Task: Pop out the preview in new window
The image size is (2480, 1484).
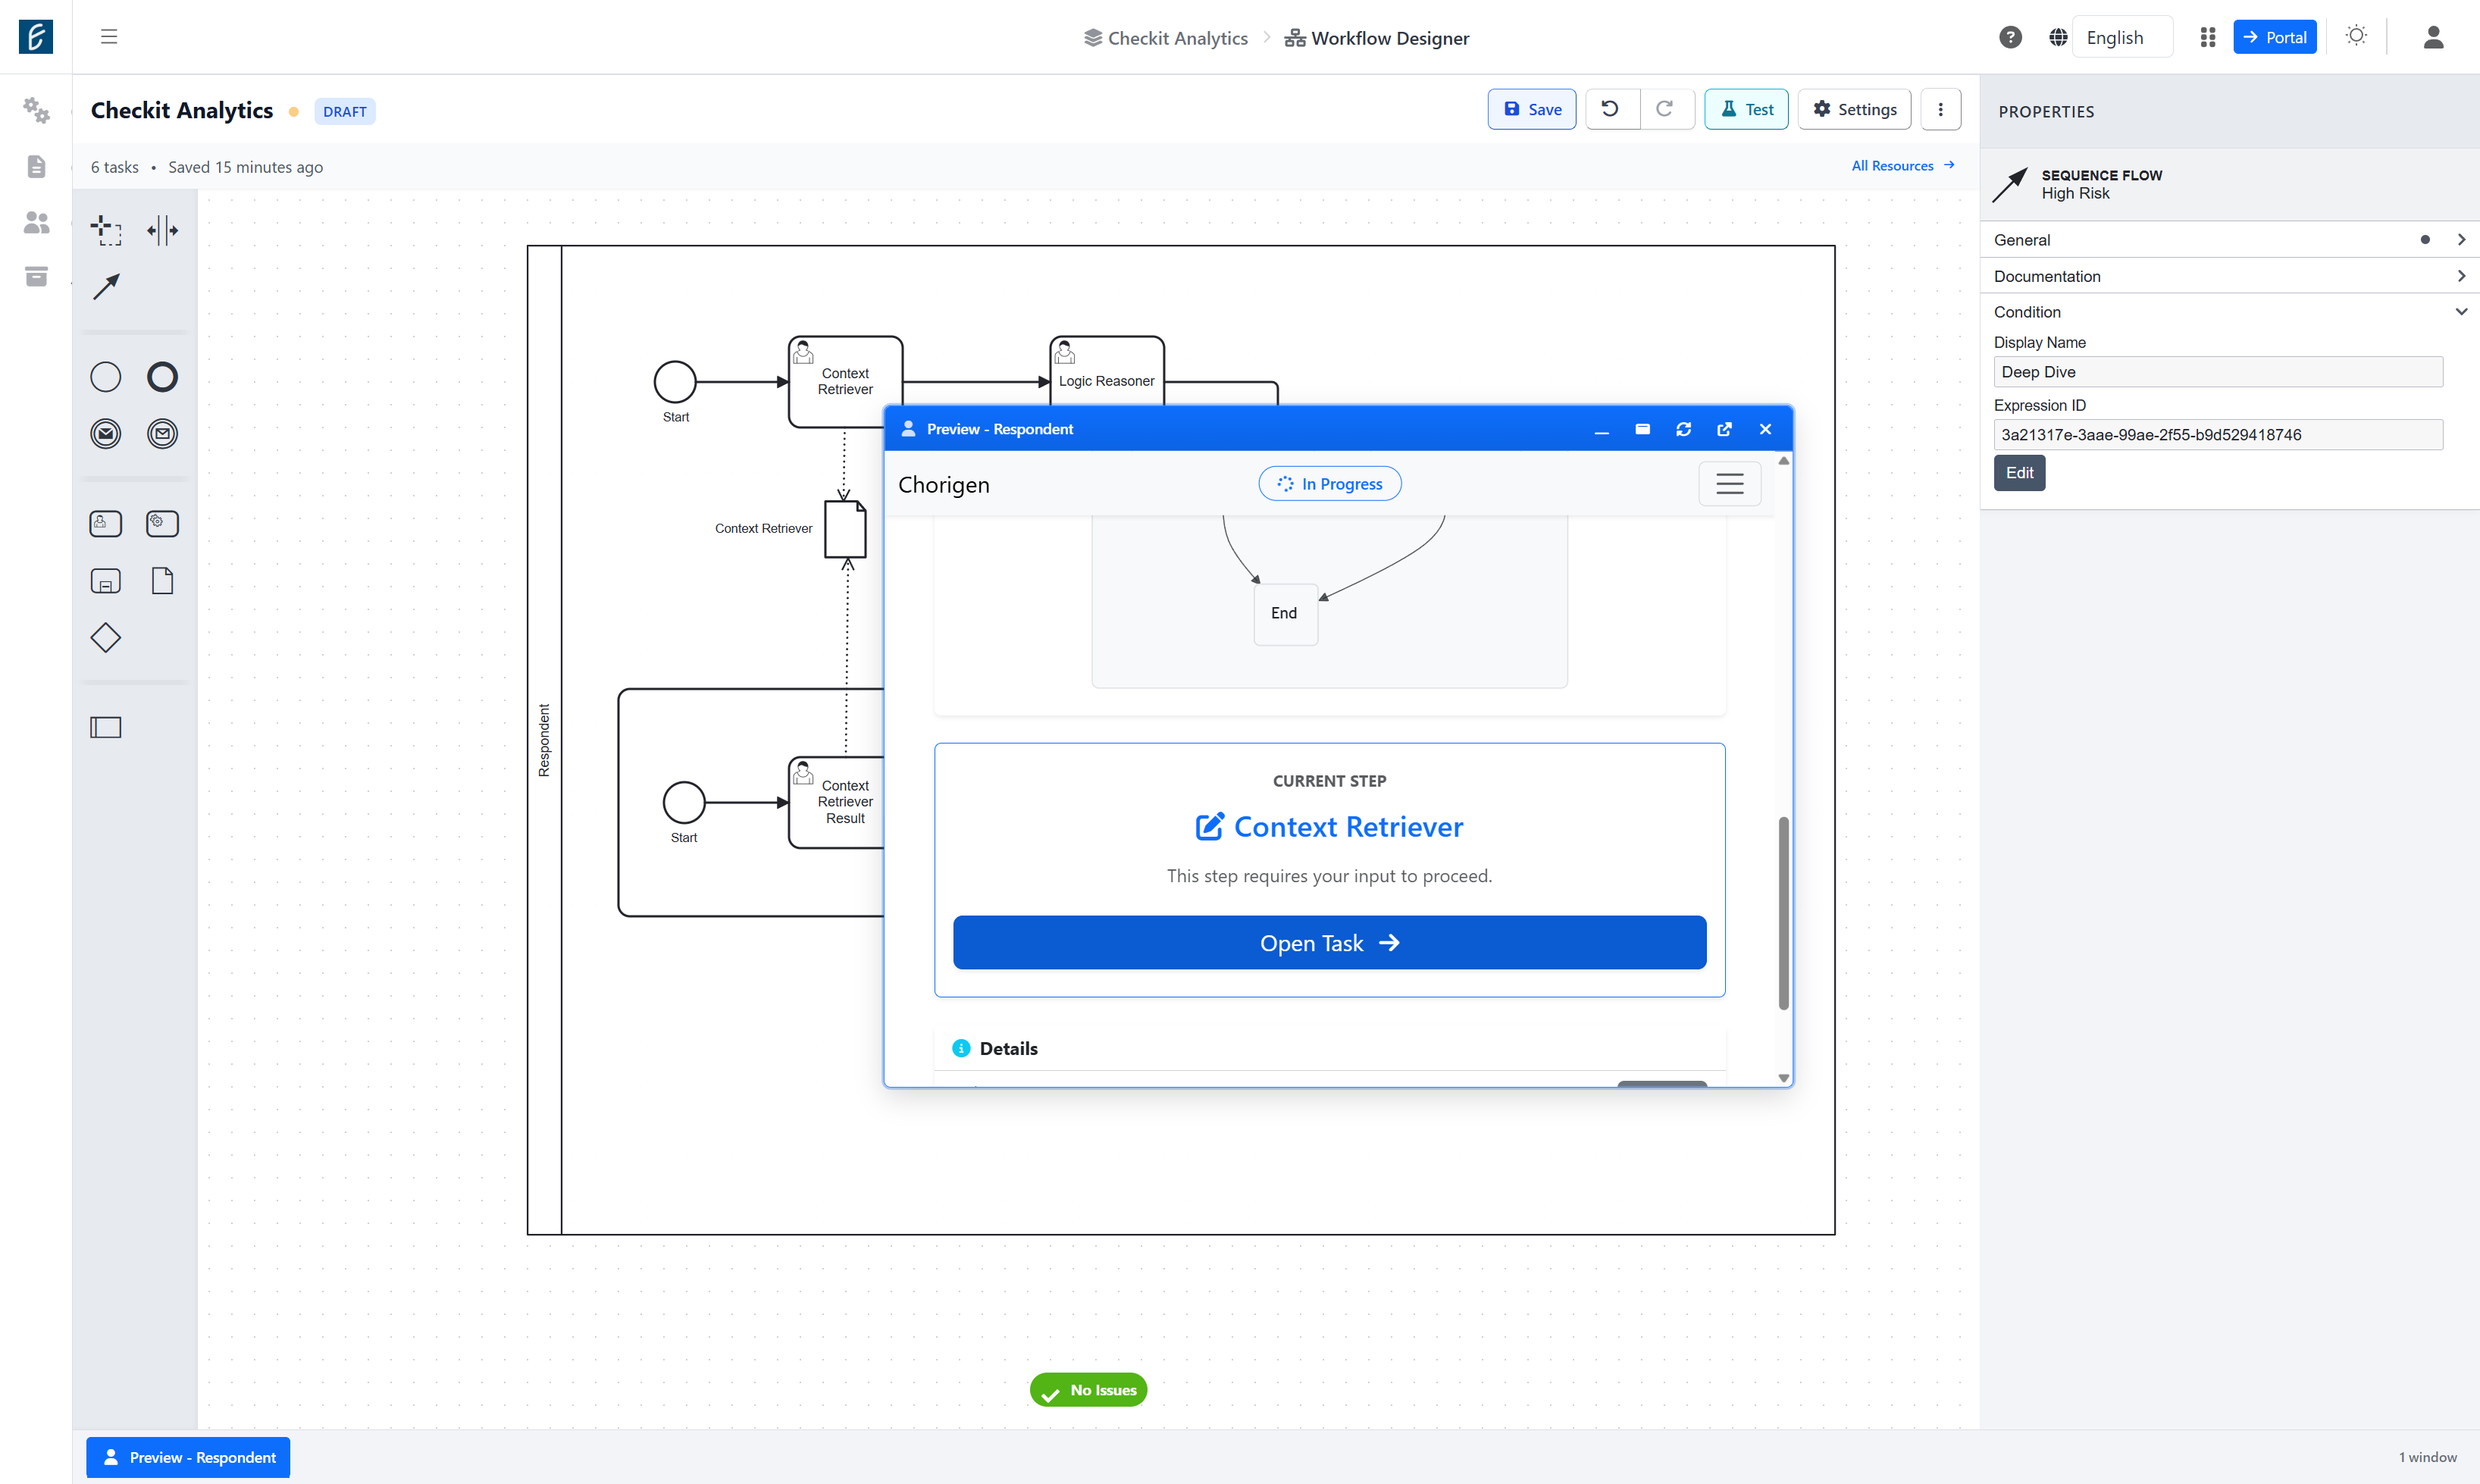Action: [1724, 429]
